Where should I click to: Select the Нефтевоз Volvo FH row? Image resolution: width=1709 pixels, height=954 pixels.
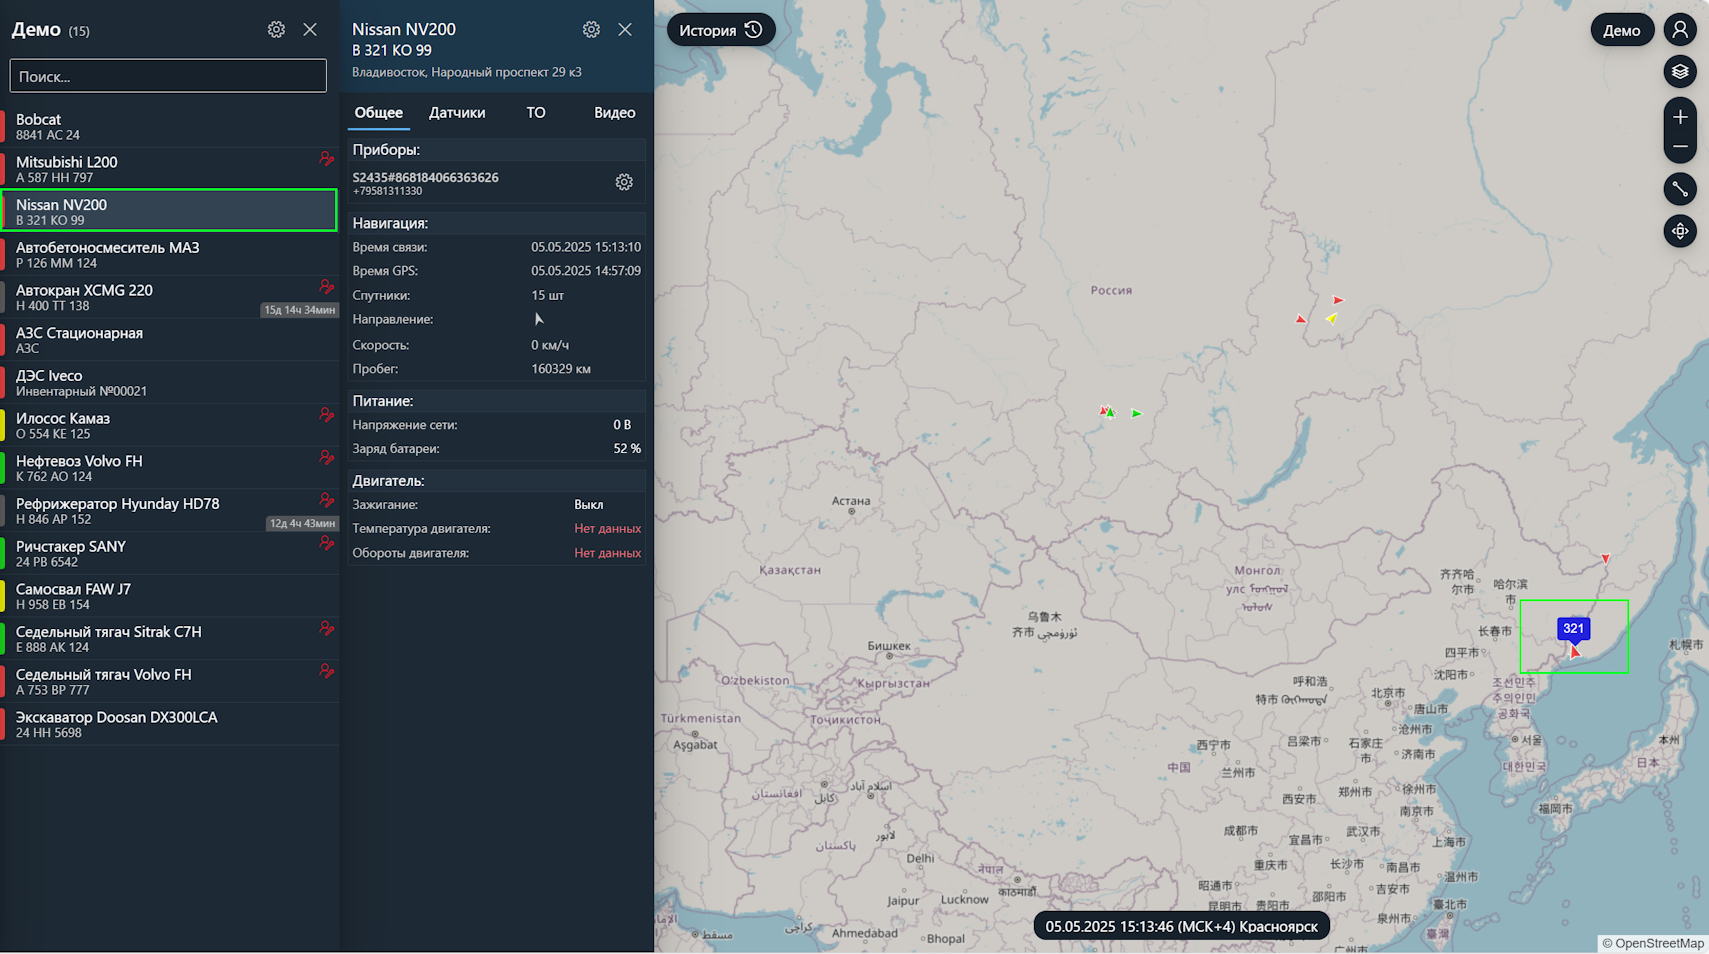(169, 468)
